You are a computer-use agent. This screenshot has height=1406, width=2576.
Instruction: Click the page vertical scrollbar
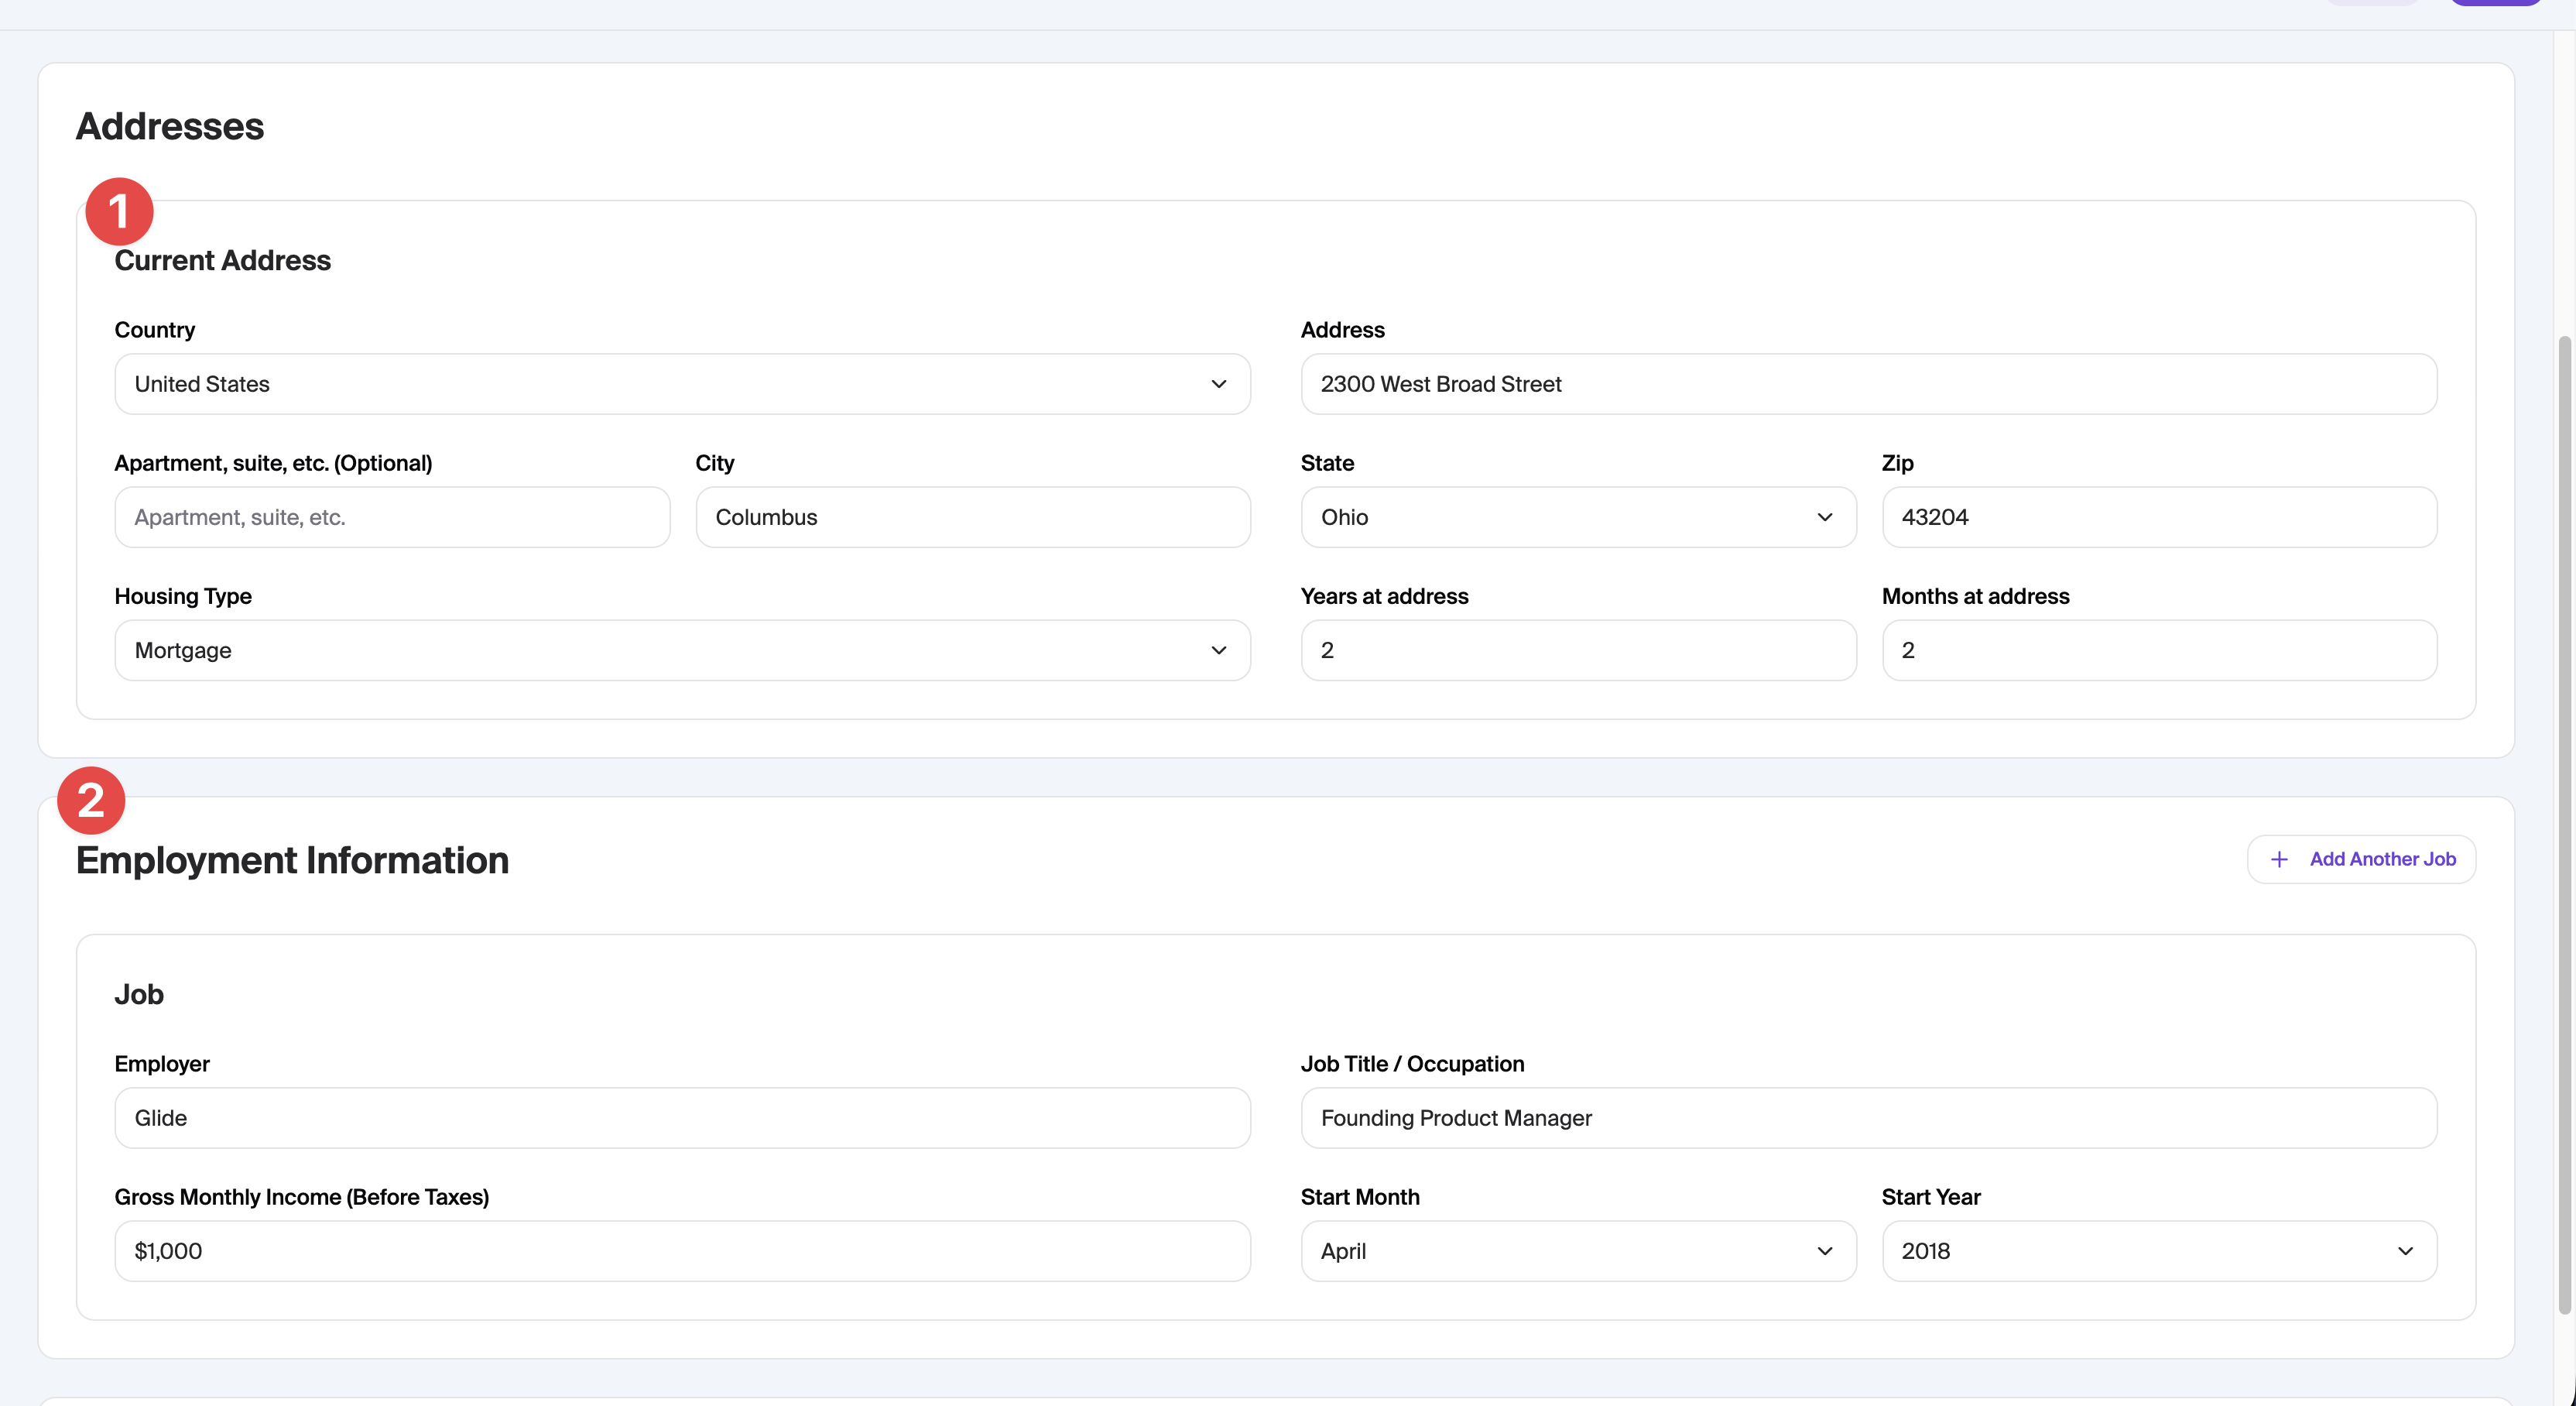point(2565,825)
